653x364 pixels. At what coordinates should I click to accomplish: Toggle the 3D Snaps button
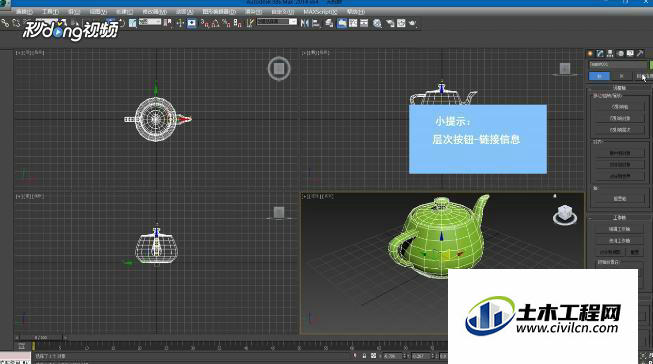tap(204, 23)
